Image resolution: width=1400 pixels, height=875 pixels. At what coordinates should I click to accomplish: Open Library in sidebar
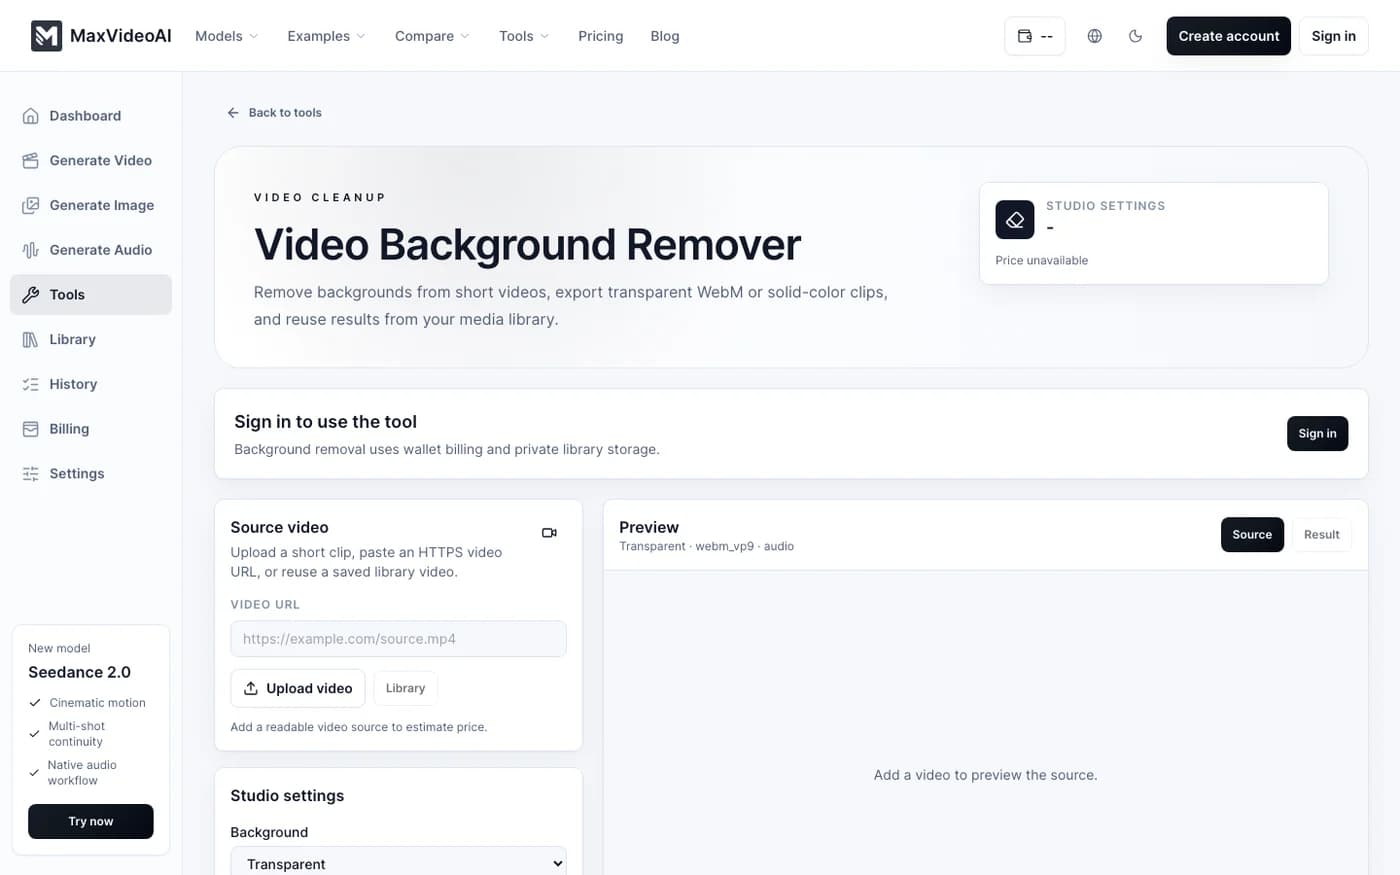pyautogui.click(x=91, y=339)
